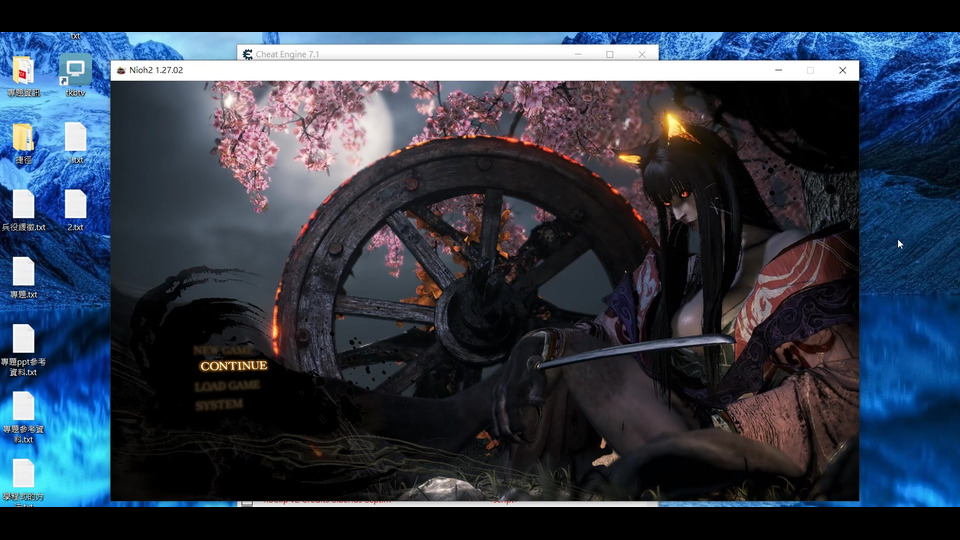Click the Nioh2 1.27.02 title text
This screenshot has width=960, height=540.
pyautogui.click(x=156, y=70)
